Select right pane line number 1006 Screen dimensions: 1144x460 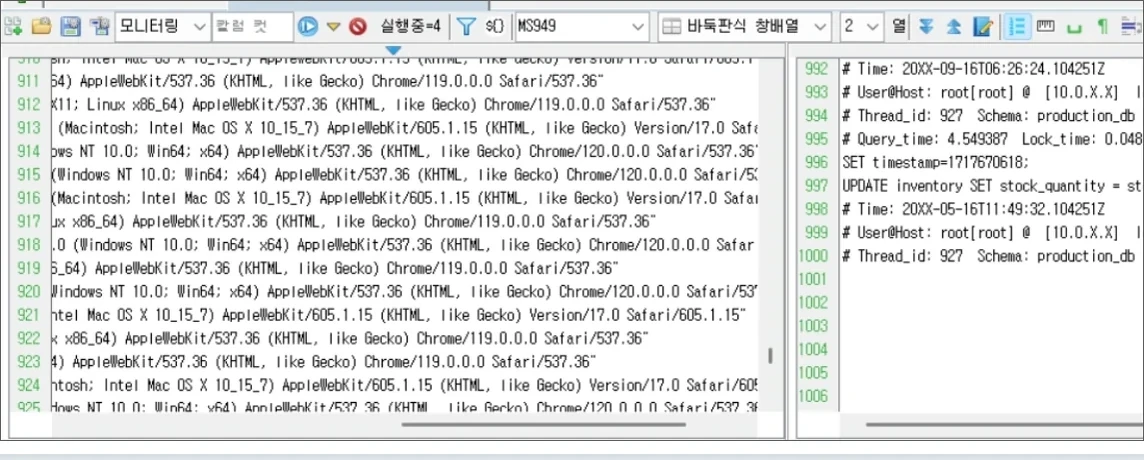pyautogui.click(x=814, y=396)
